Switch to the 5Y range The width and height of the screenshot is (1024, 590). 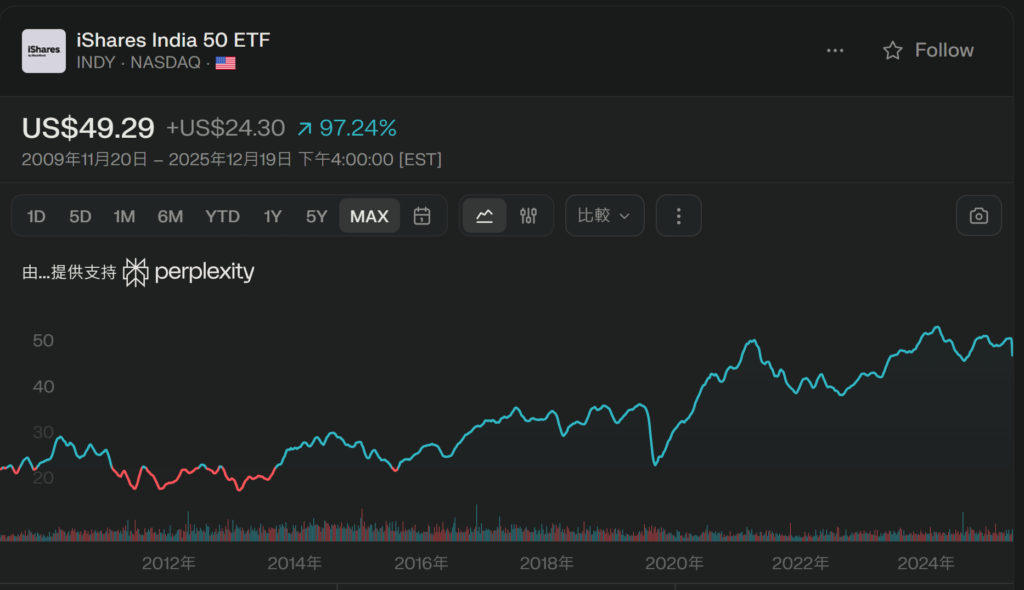pos(316,216)
